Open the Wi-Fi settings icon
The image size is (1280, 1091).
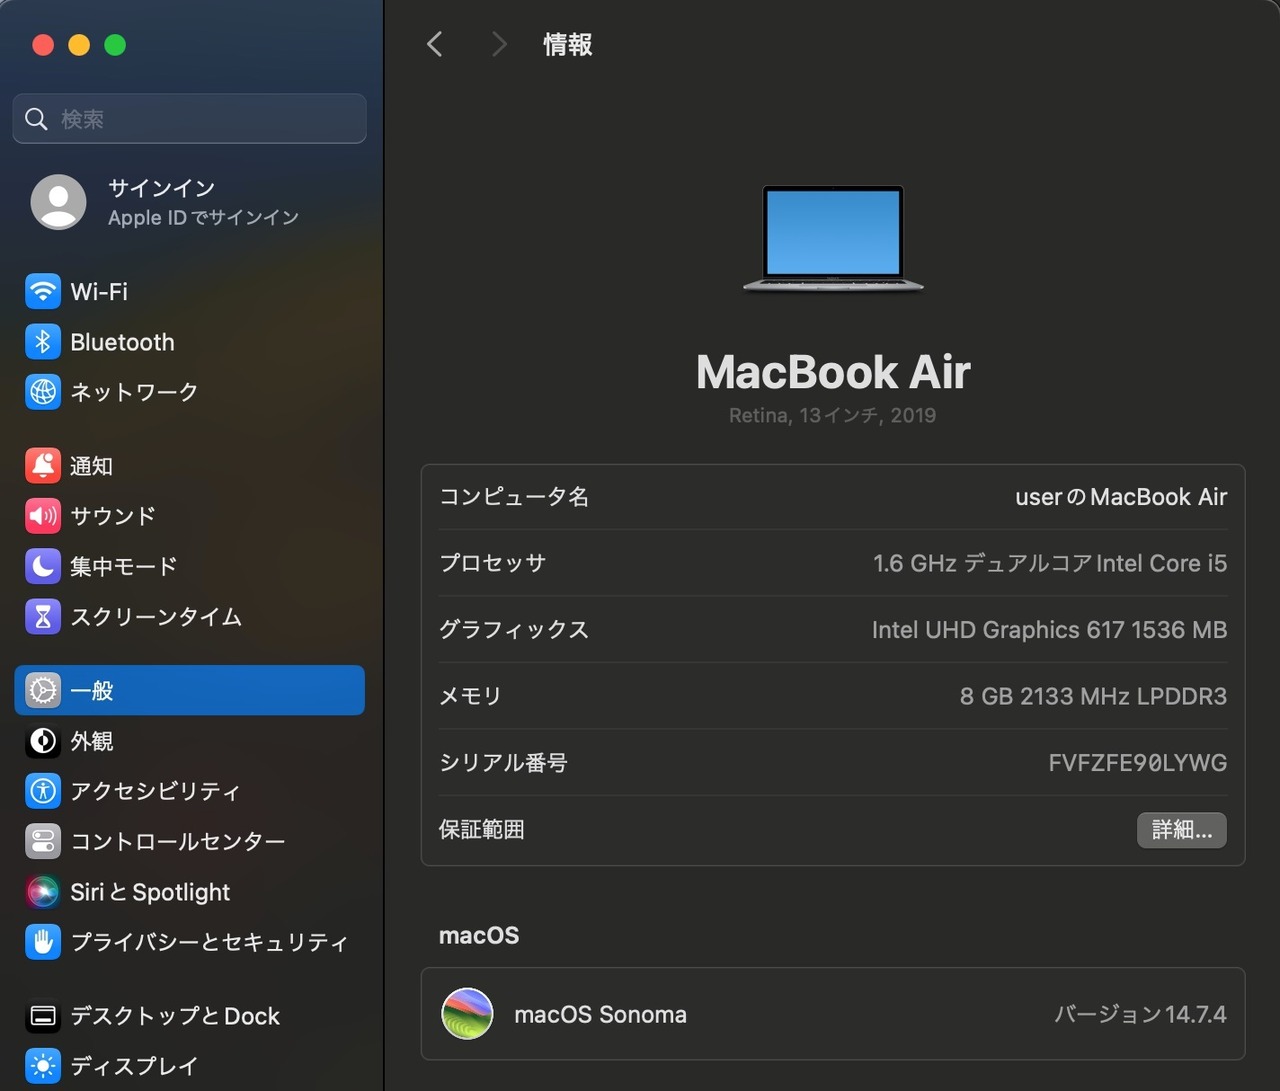pos(43,291)
